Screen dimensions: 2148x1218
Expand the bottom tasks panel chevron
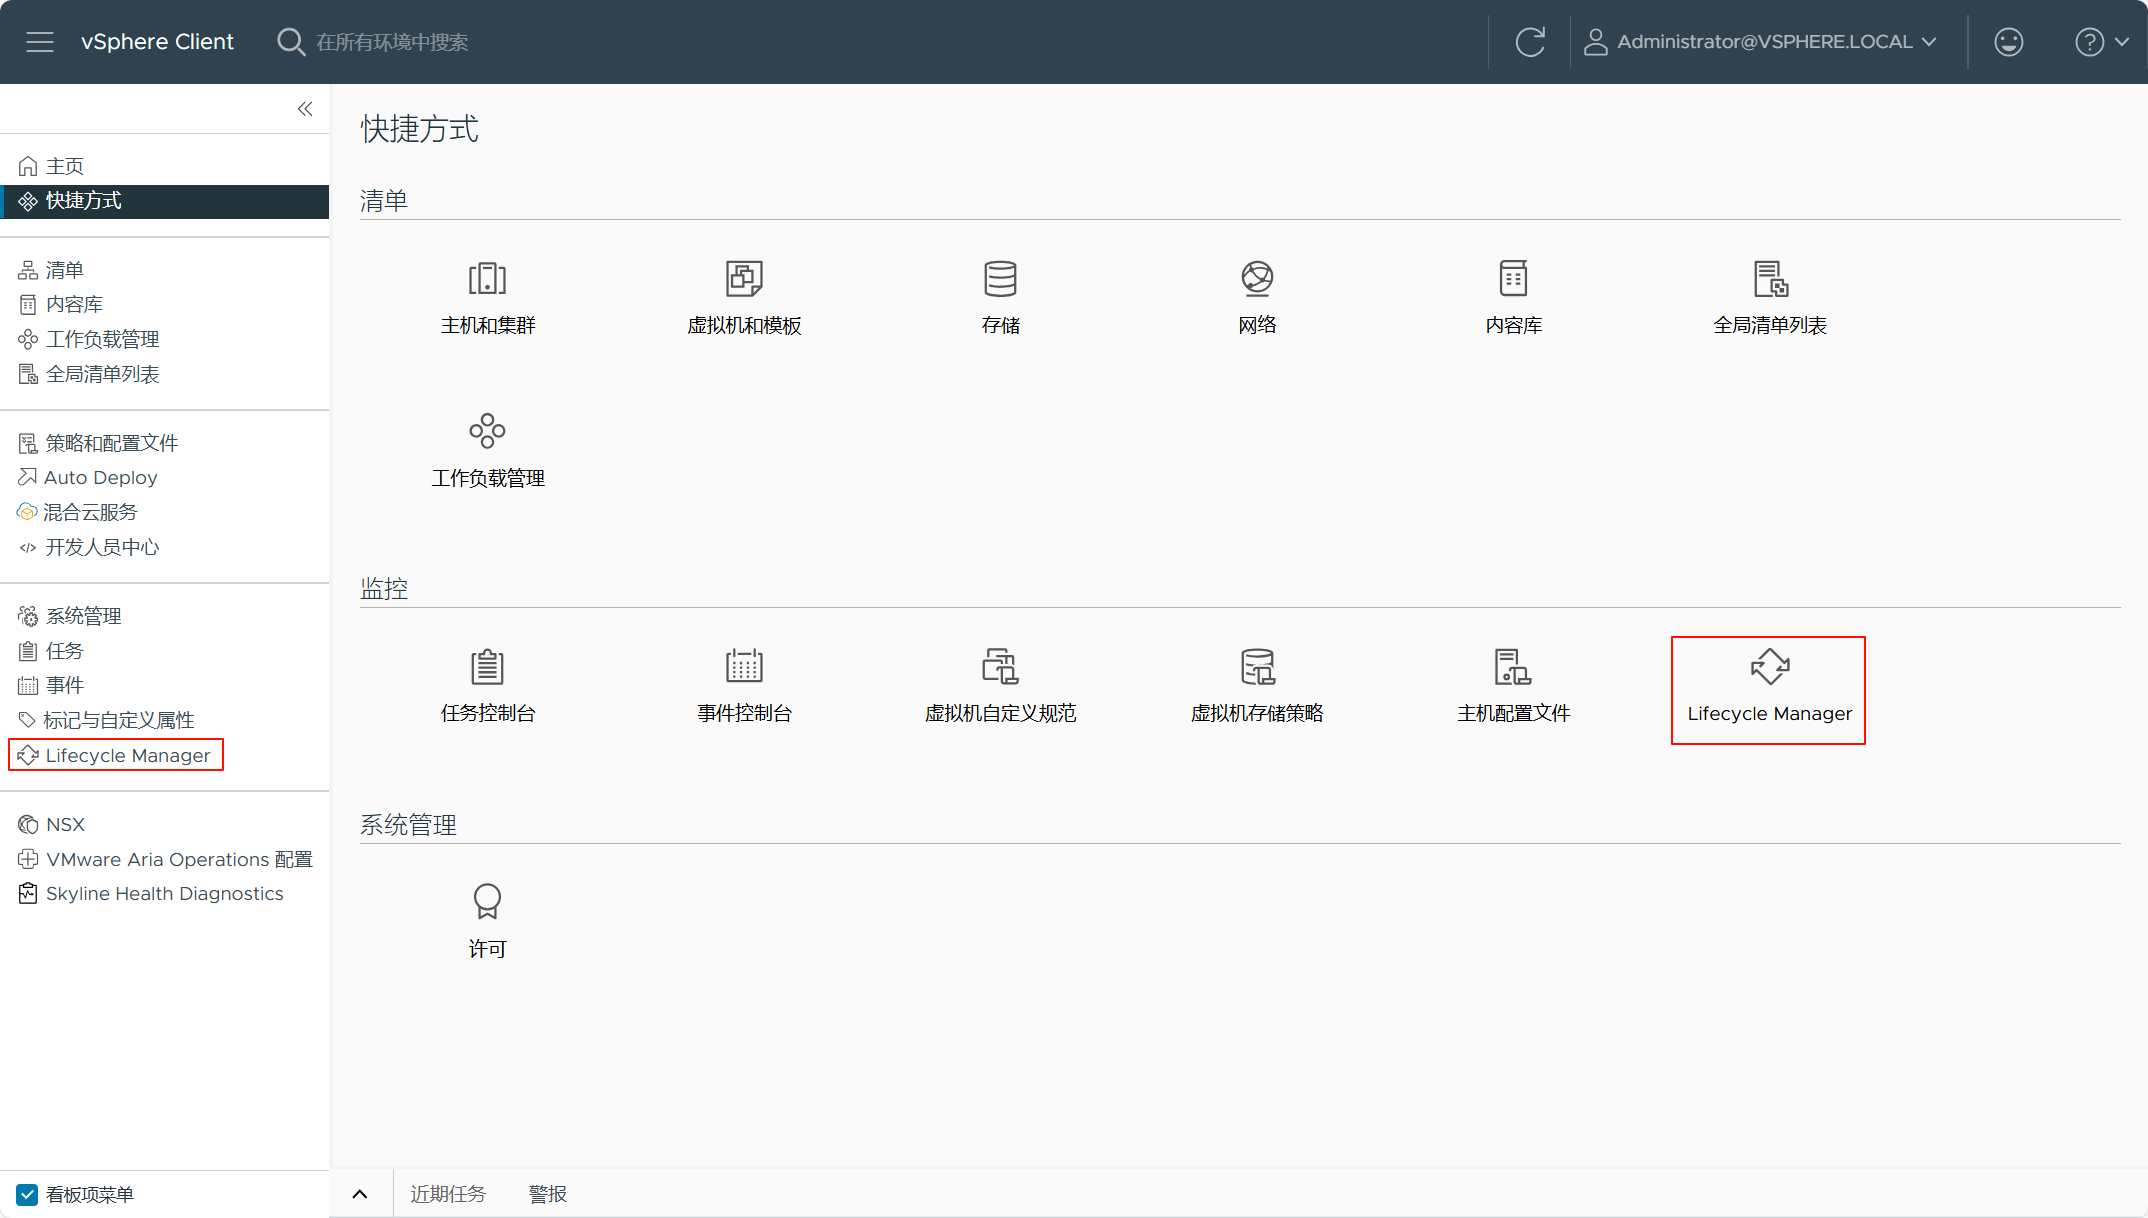click(360, 1194)
